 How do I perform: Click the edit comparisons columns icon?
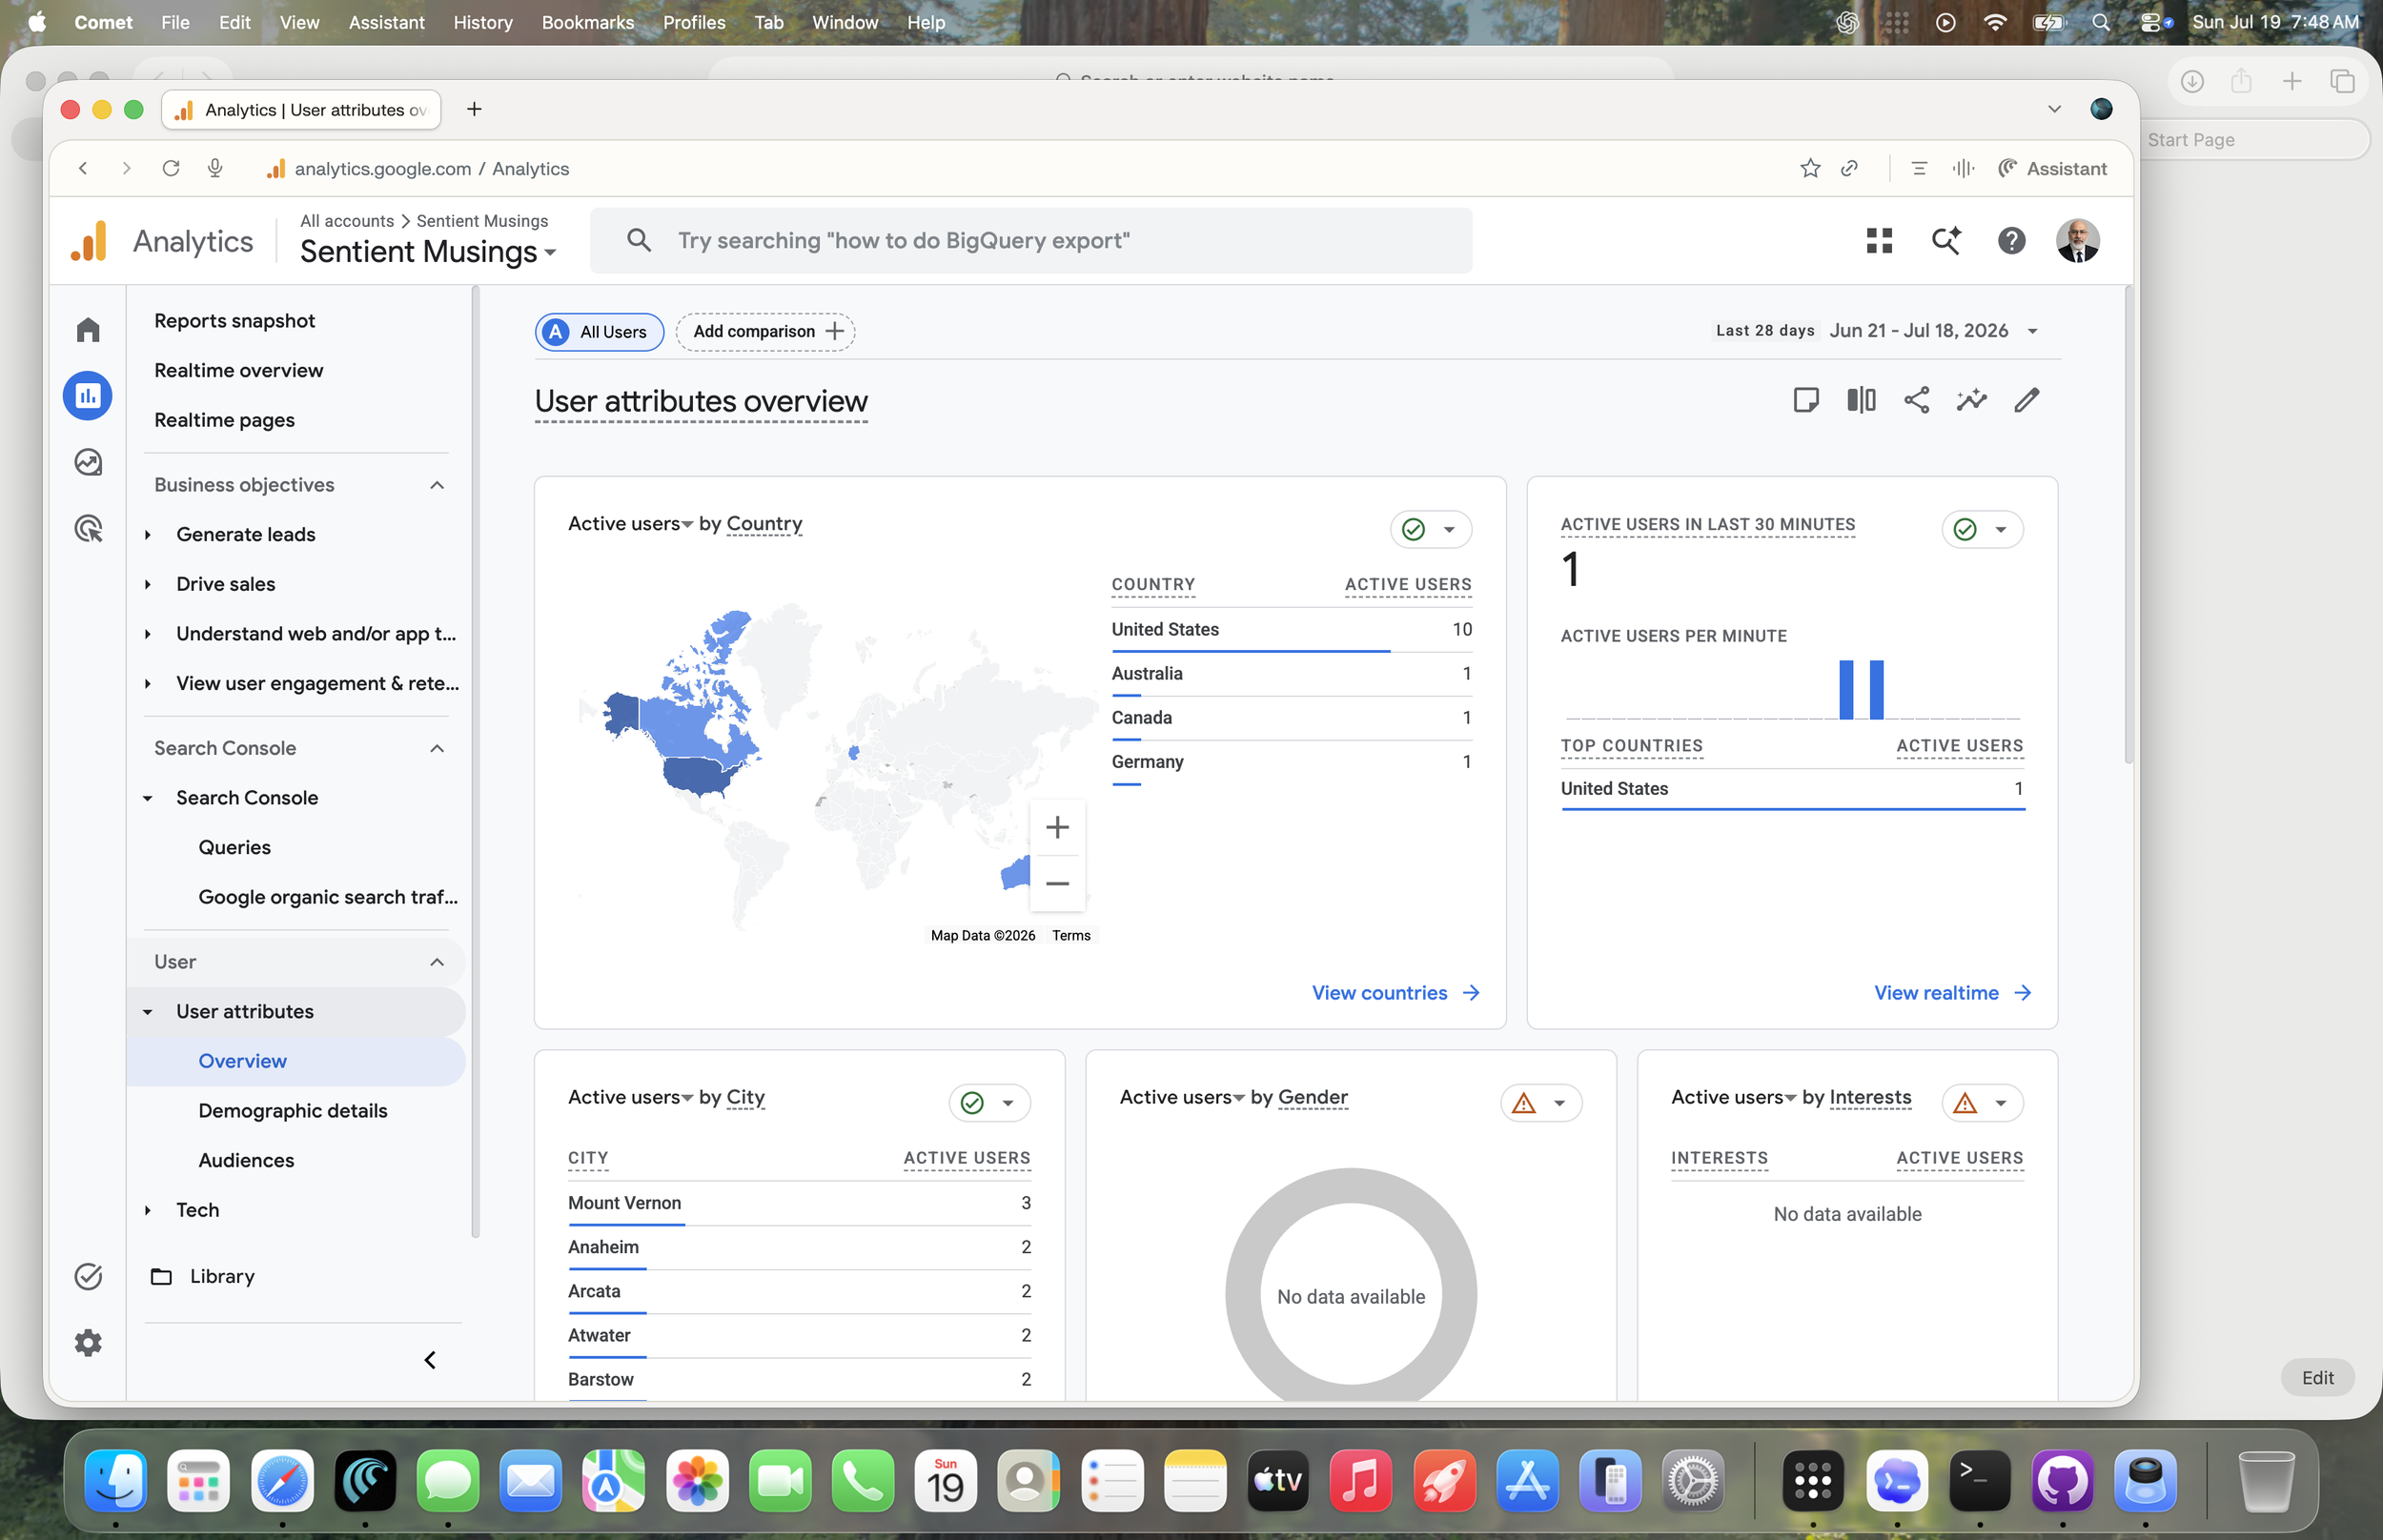1861,401
